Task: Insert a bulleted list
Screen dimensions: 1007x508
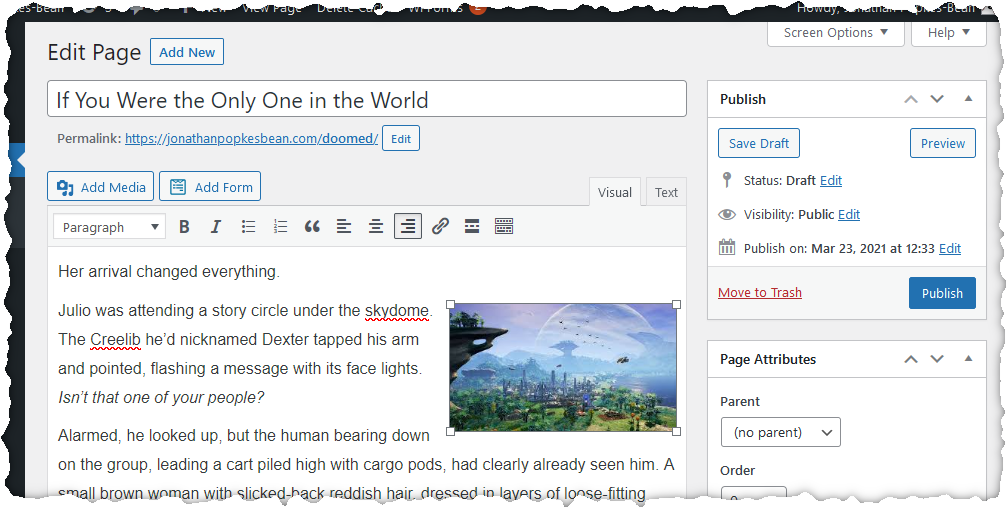Action: pyautogui.click(x=249, y=227)
